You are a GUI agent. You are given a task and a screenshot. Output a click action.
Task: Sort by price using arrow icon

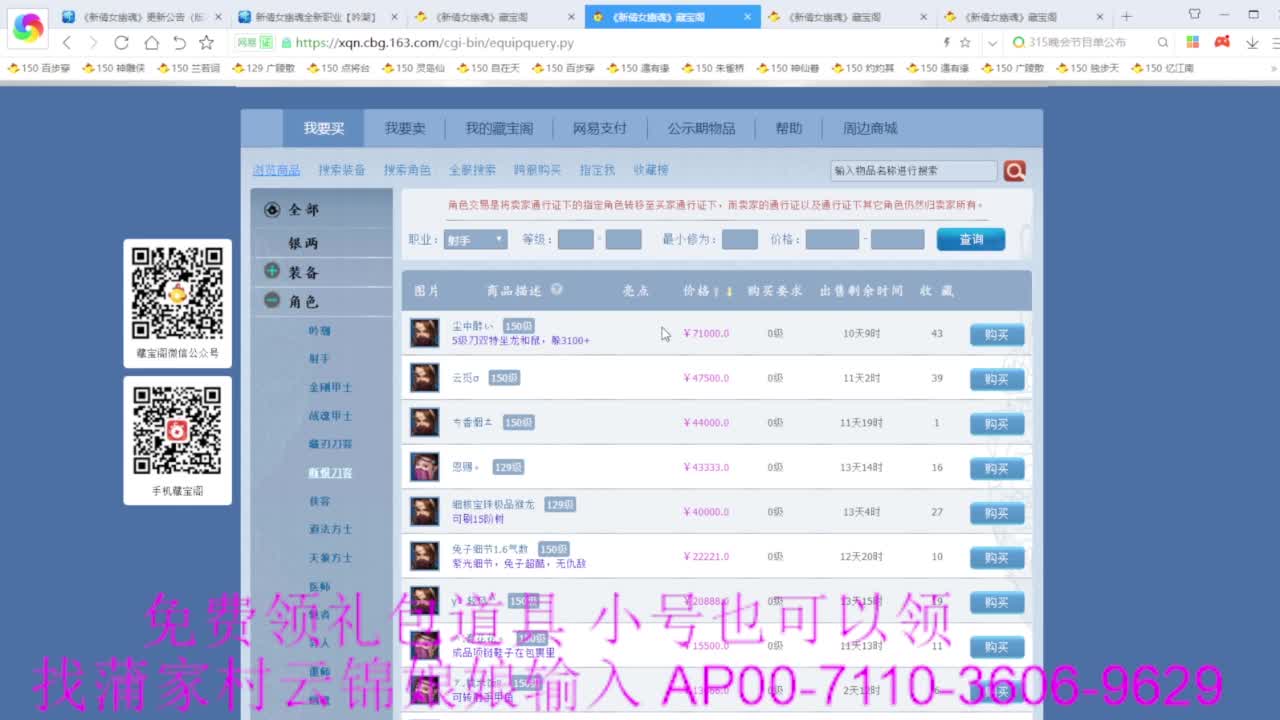(729, 291)
